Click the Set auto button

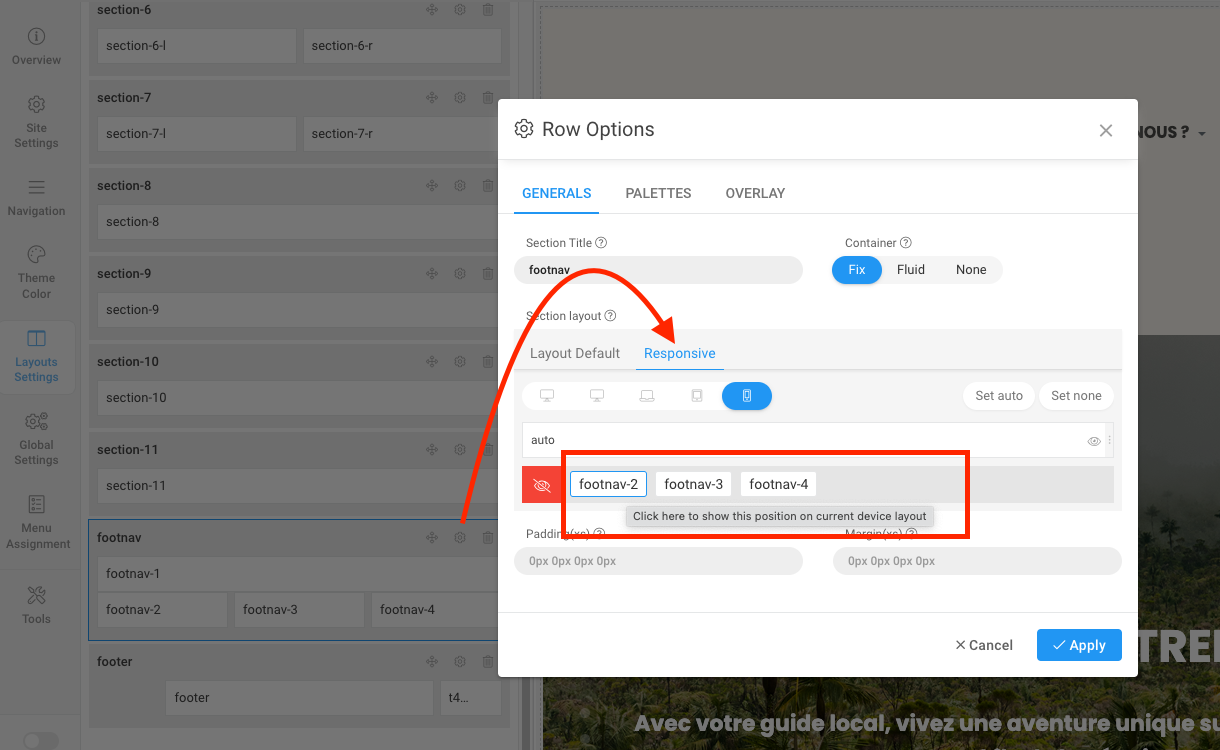click(x=999, y=396)
